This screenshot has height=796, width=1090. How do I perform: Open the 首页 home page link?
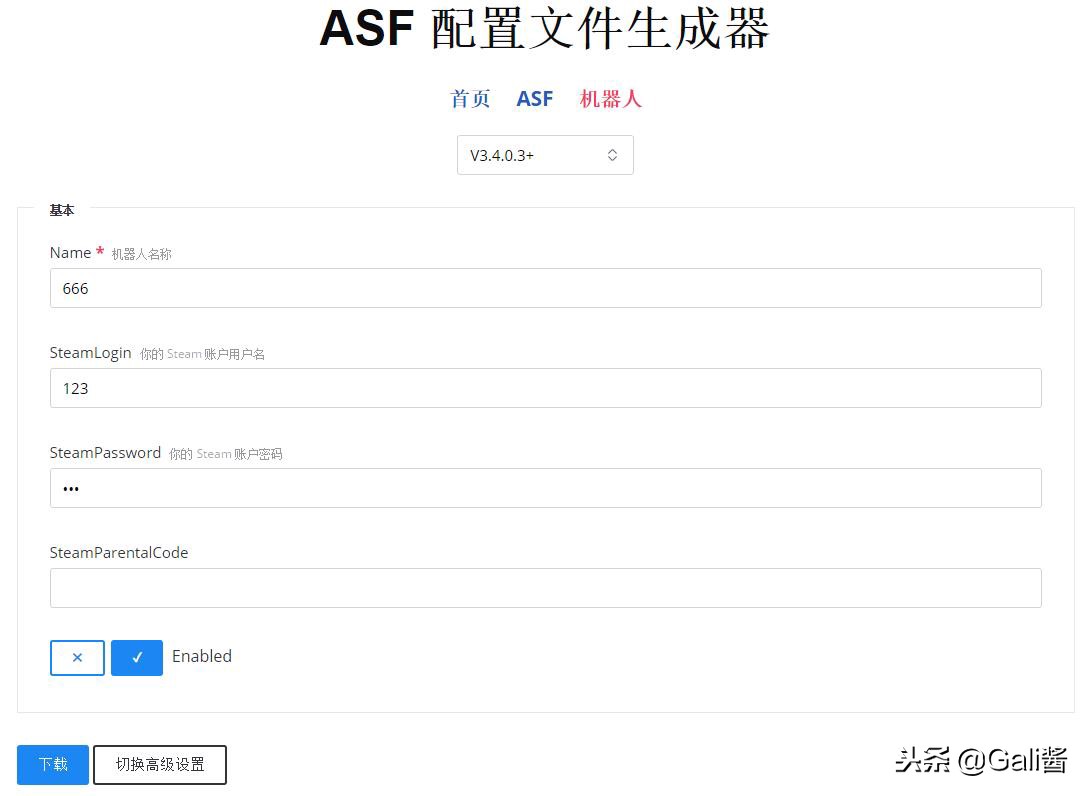[x=470, y=98]
